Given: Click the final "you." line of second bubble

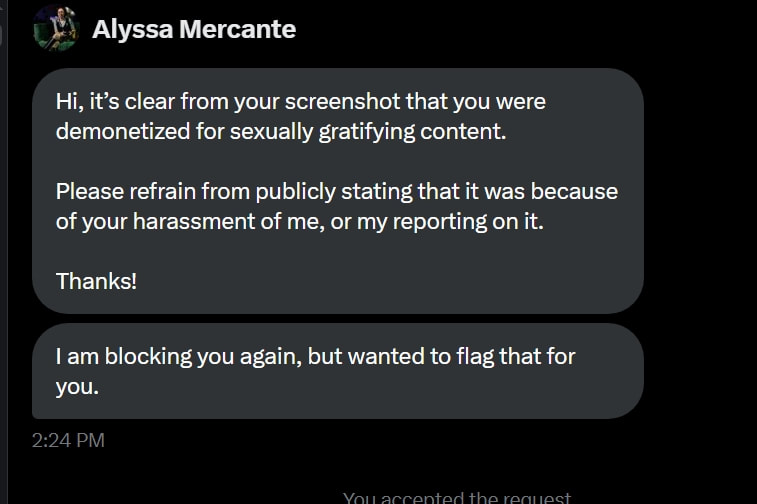Looking at the screenshot, I should tap(77, 387).
